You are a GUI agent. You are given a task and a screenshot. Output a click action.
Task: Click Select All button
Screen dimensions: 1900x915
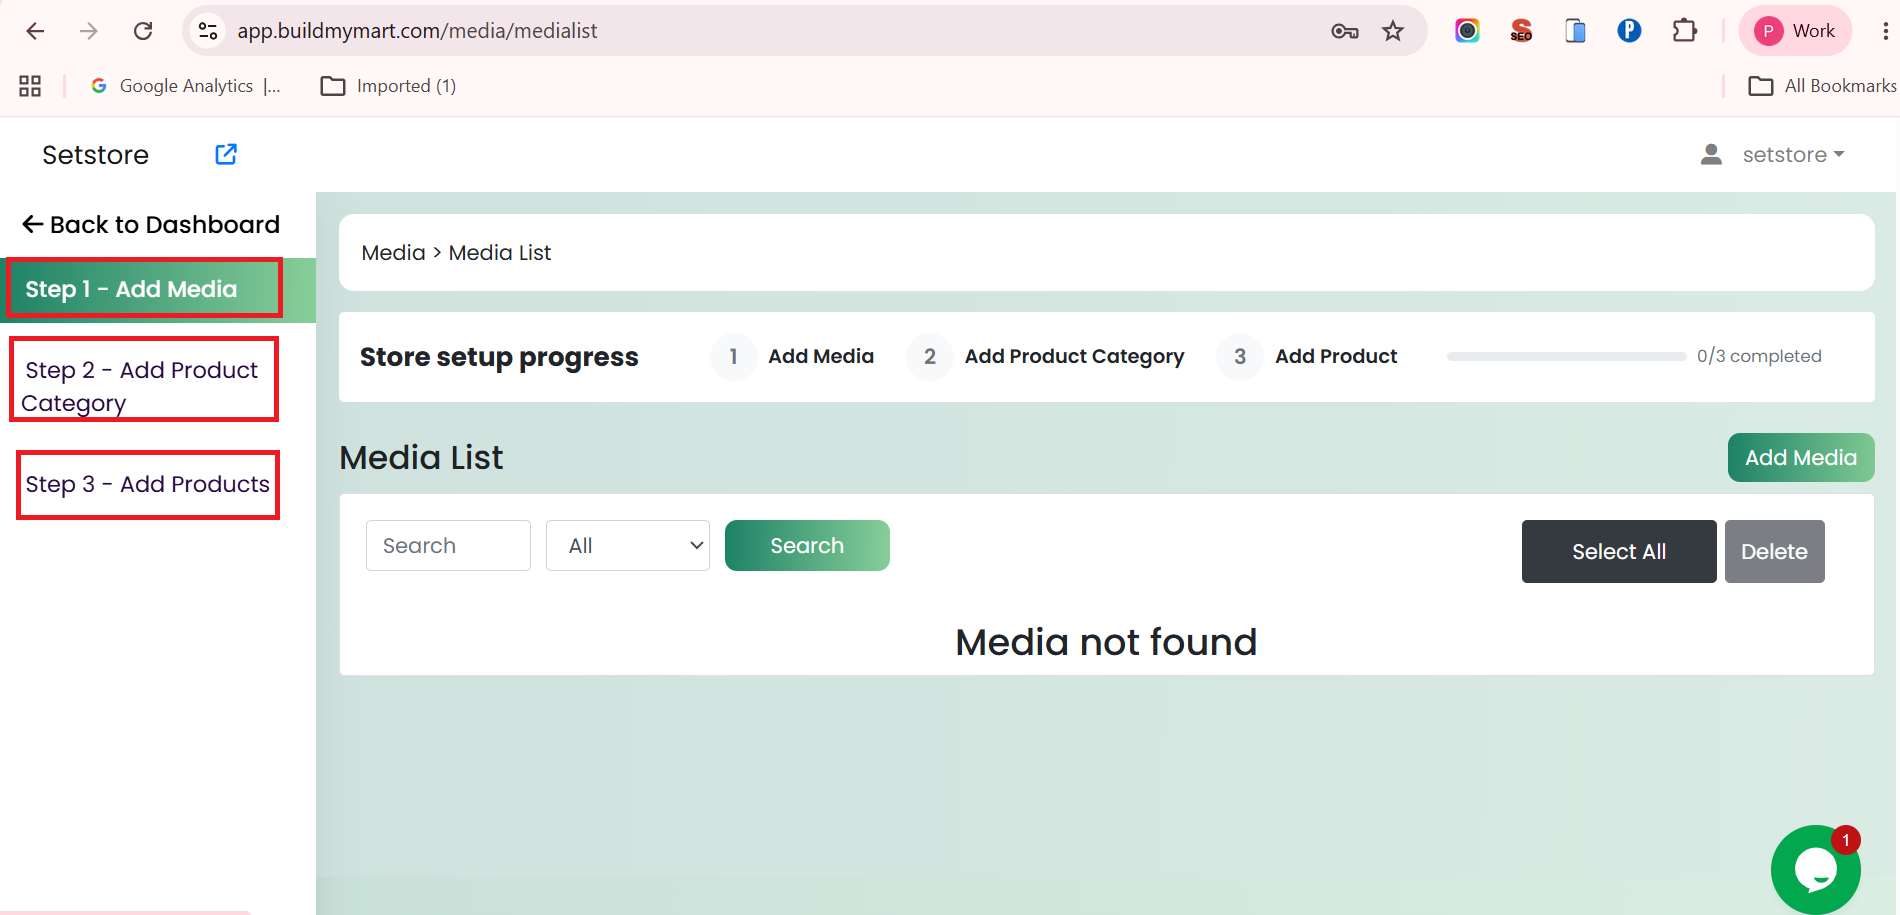1619,552
